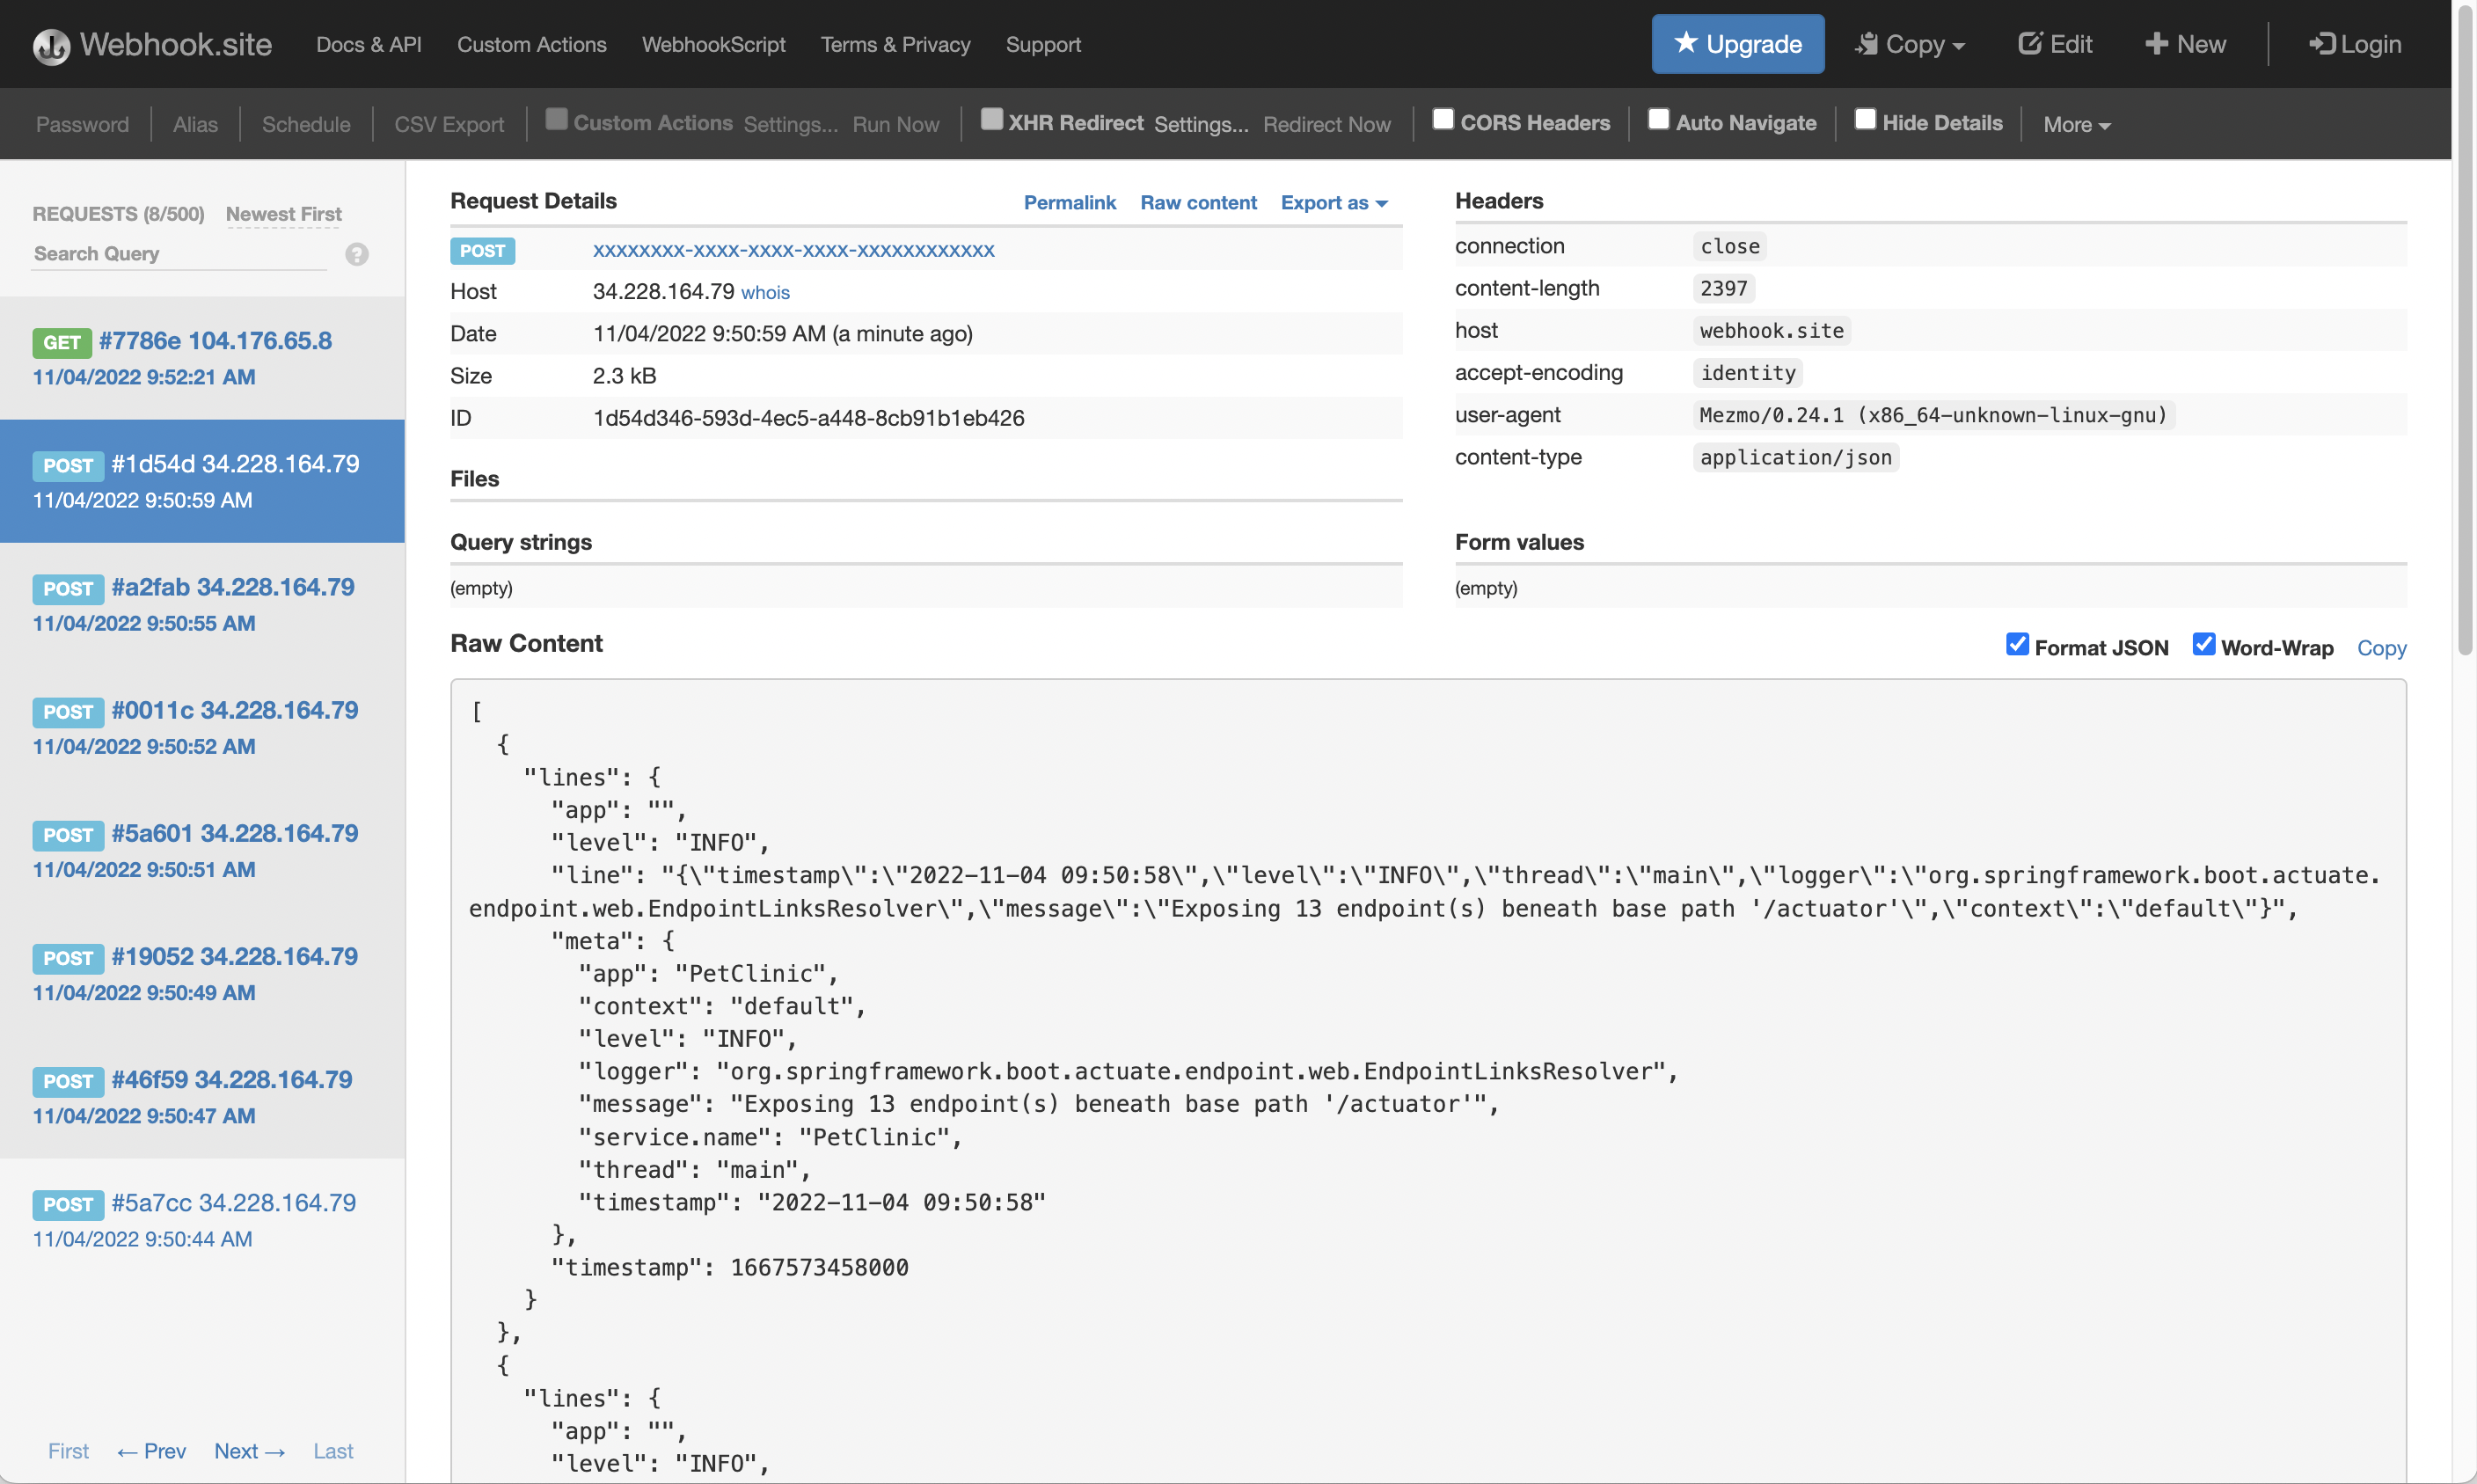Enable the Custom Actions checkbox
Viewport: 2477px width, 1484px height.
point(557,120)
